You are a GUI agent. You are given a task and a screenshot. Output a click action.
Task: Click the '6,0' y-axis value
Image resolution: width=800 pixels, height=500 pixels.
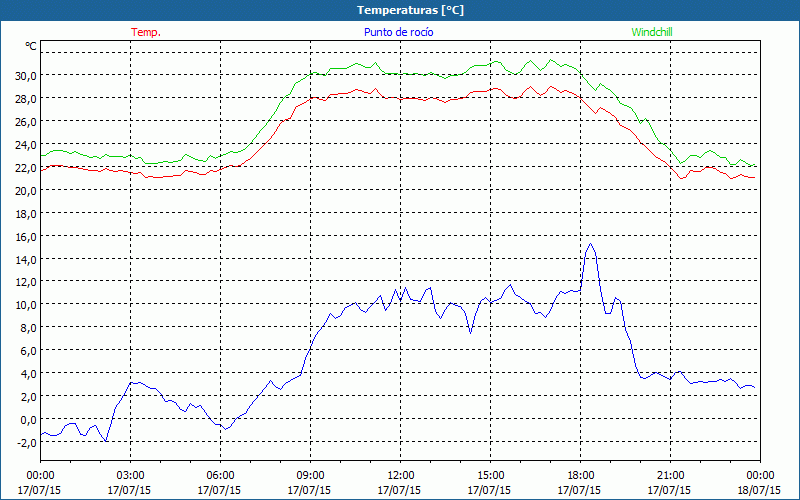click(x=28, y=351)
